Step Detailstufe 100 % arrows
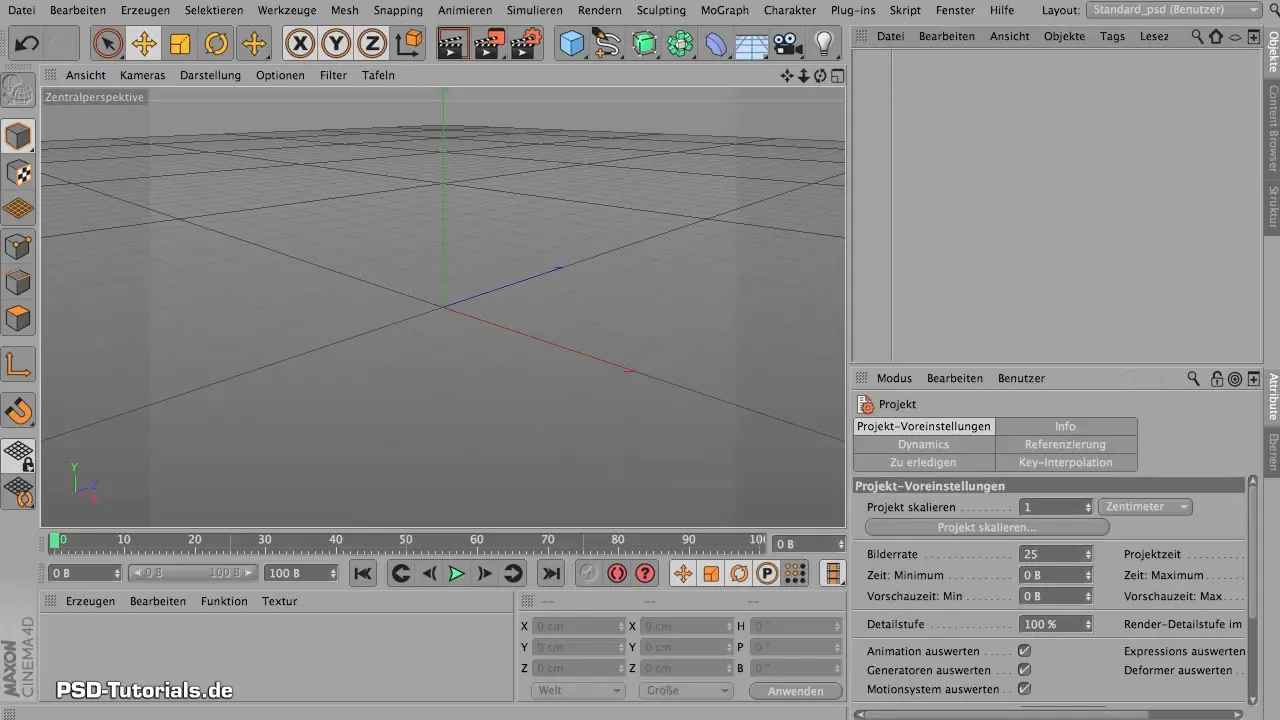The image size is (1280, 720). (x=1088, y=624)
